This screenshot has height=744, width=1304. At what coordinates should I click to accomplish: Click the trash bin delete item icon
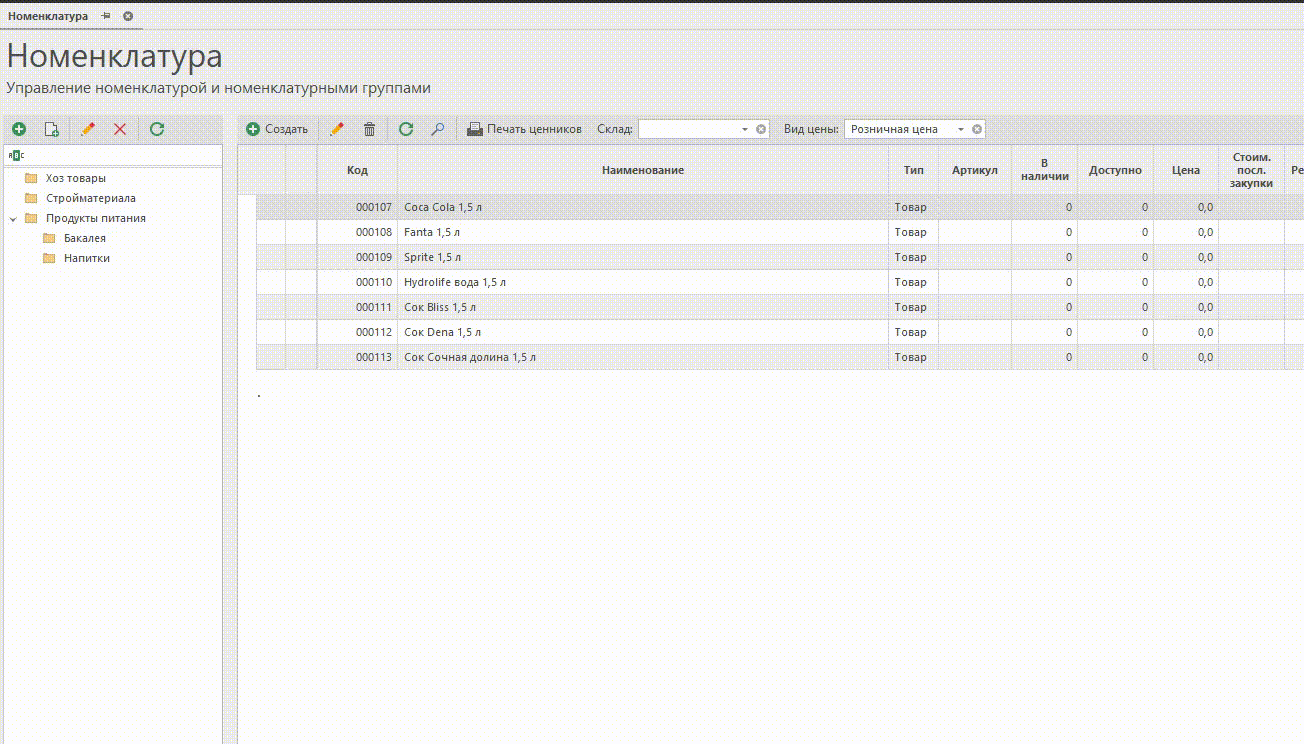coord(369,129)
